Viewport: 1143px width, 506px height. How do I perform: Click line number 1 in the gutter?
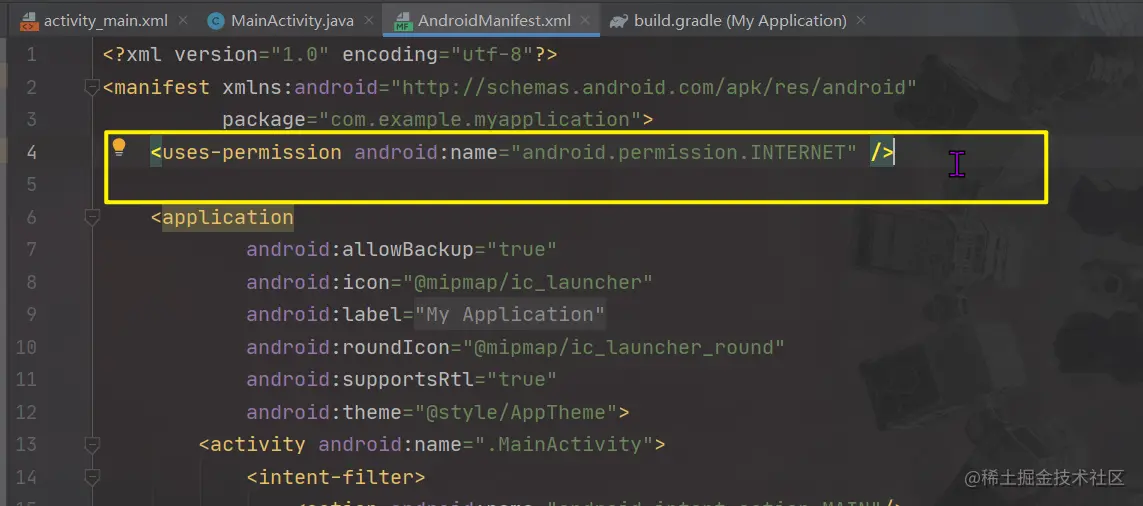[31, 55]
